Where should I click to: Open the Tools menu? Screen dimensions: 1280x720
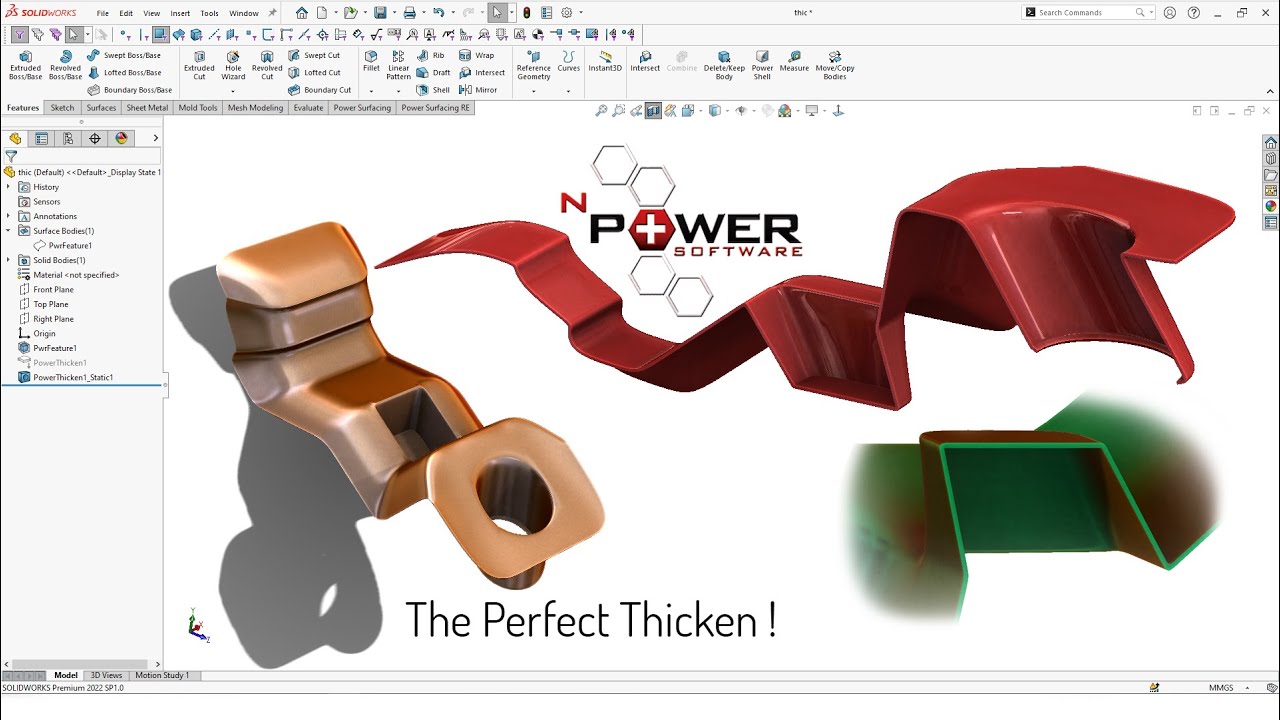click(x=209, y=13)
